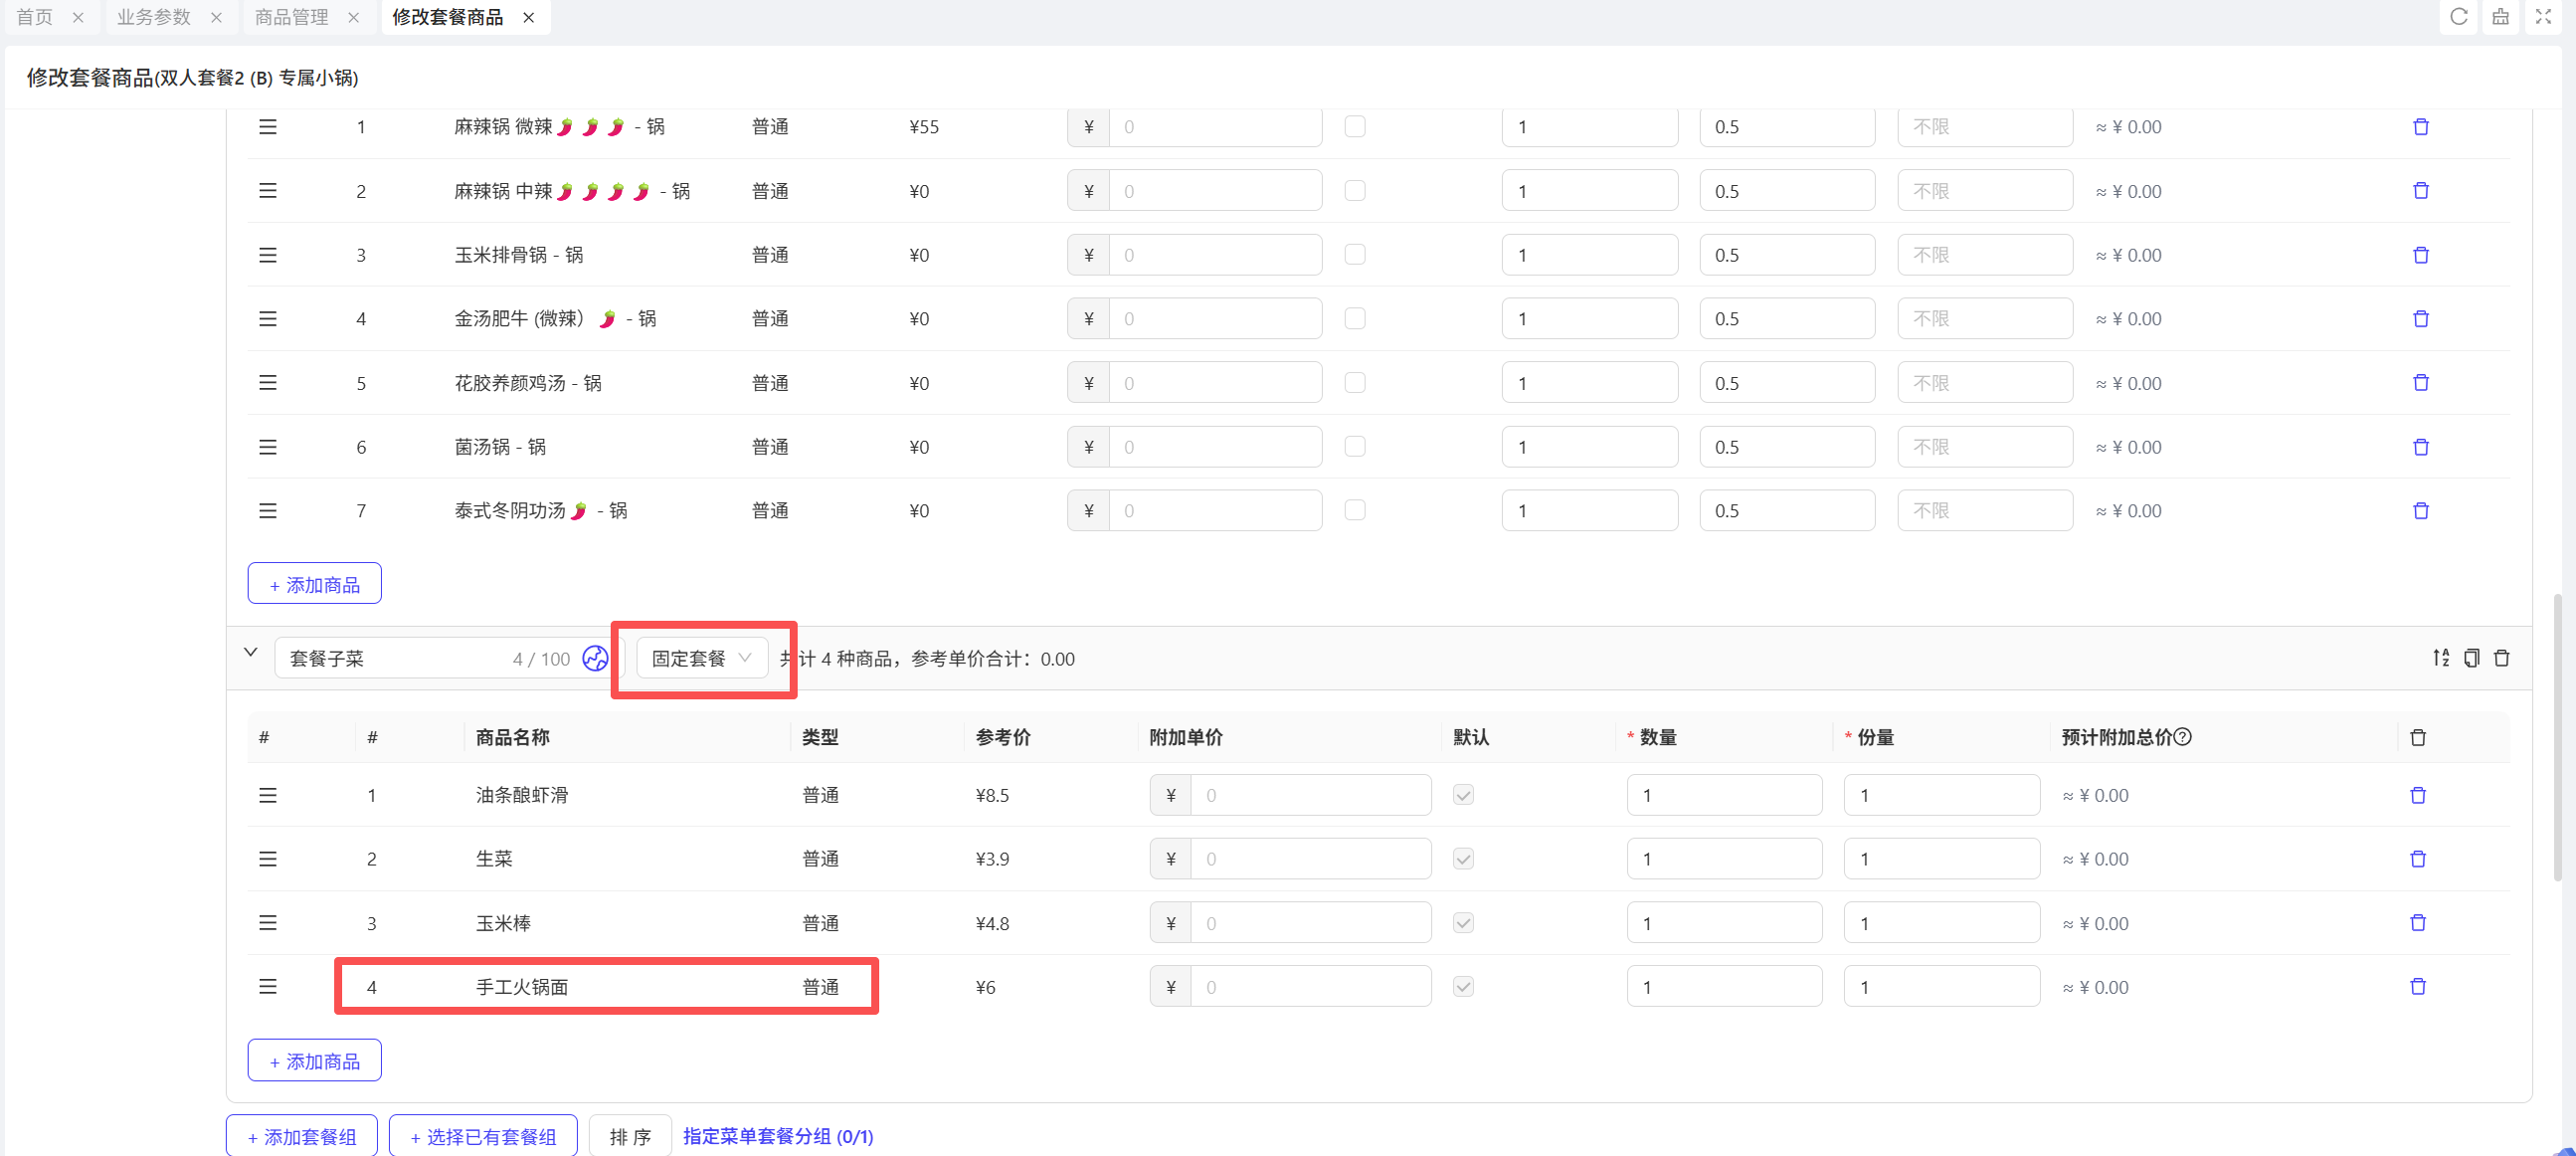The image size is (2576, 1156).
Task: Click translate icon in 套餐子菜 name field
Action: click(595, 658)
